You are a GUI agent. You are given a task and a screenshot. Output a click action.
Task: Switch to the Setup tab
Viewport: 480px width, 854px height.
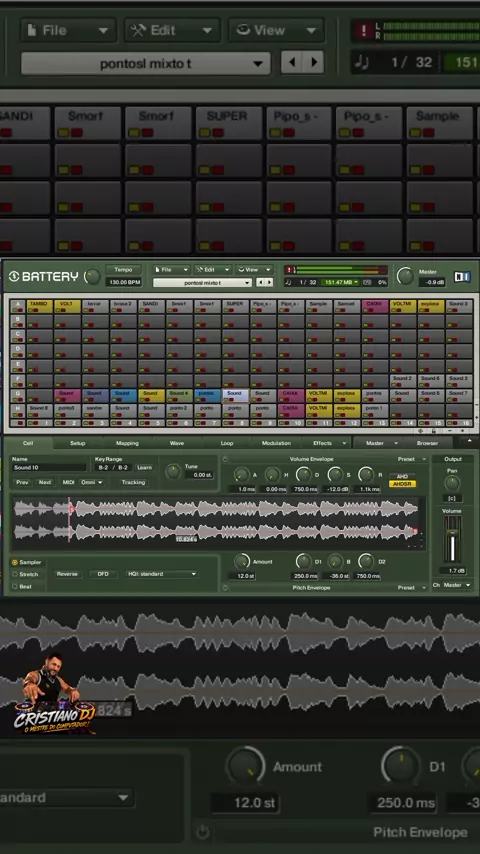tap(77, 443)
